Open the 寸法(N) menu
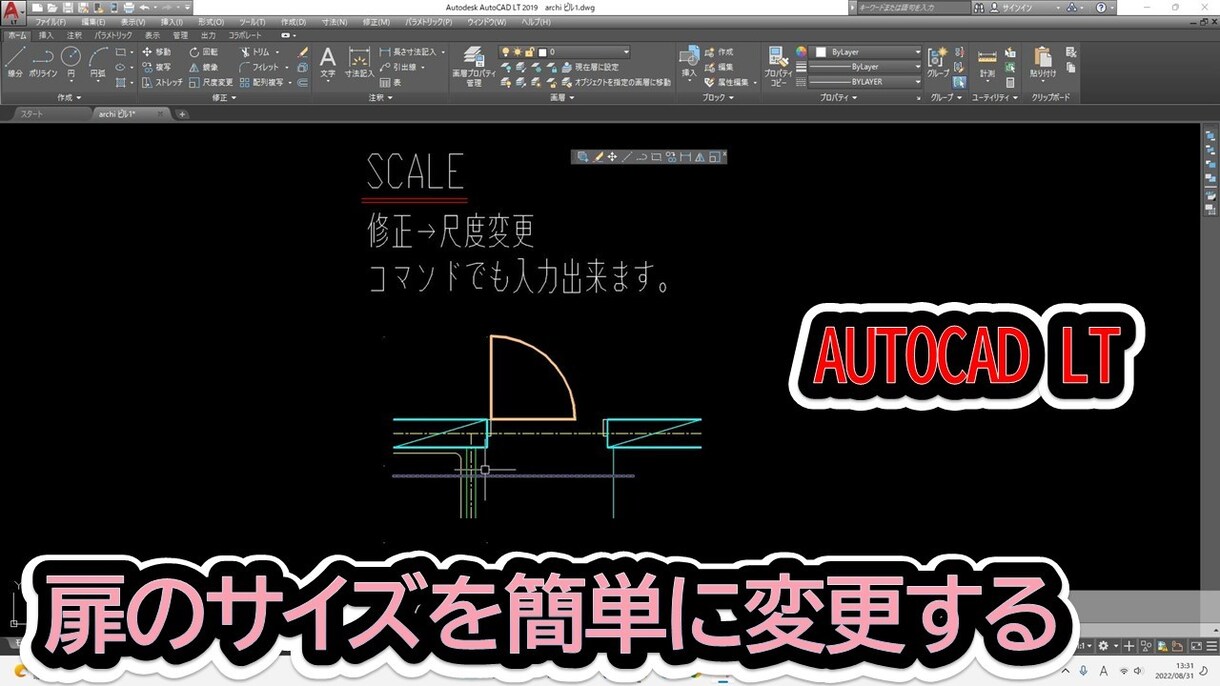Image resolution: width=1220 pixels, height=686 pixels. [x=335, y=21]
